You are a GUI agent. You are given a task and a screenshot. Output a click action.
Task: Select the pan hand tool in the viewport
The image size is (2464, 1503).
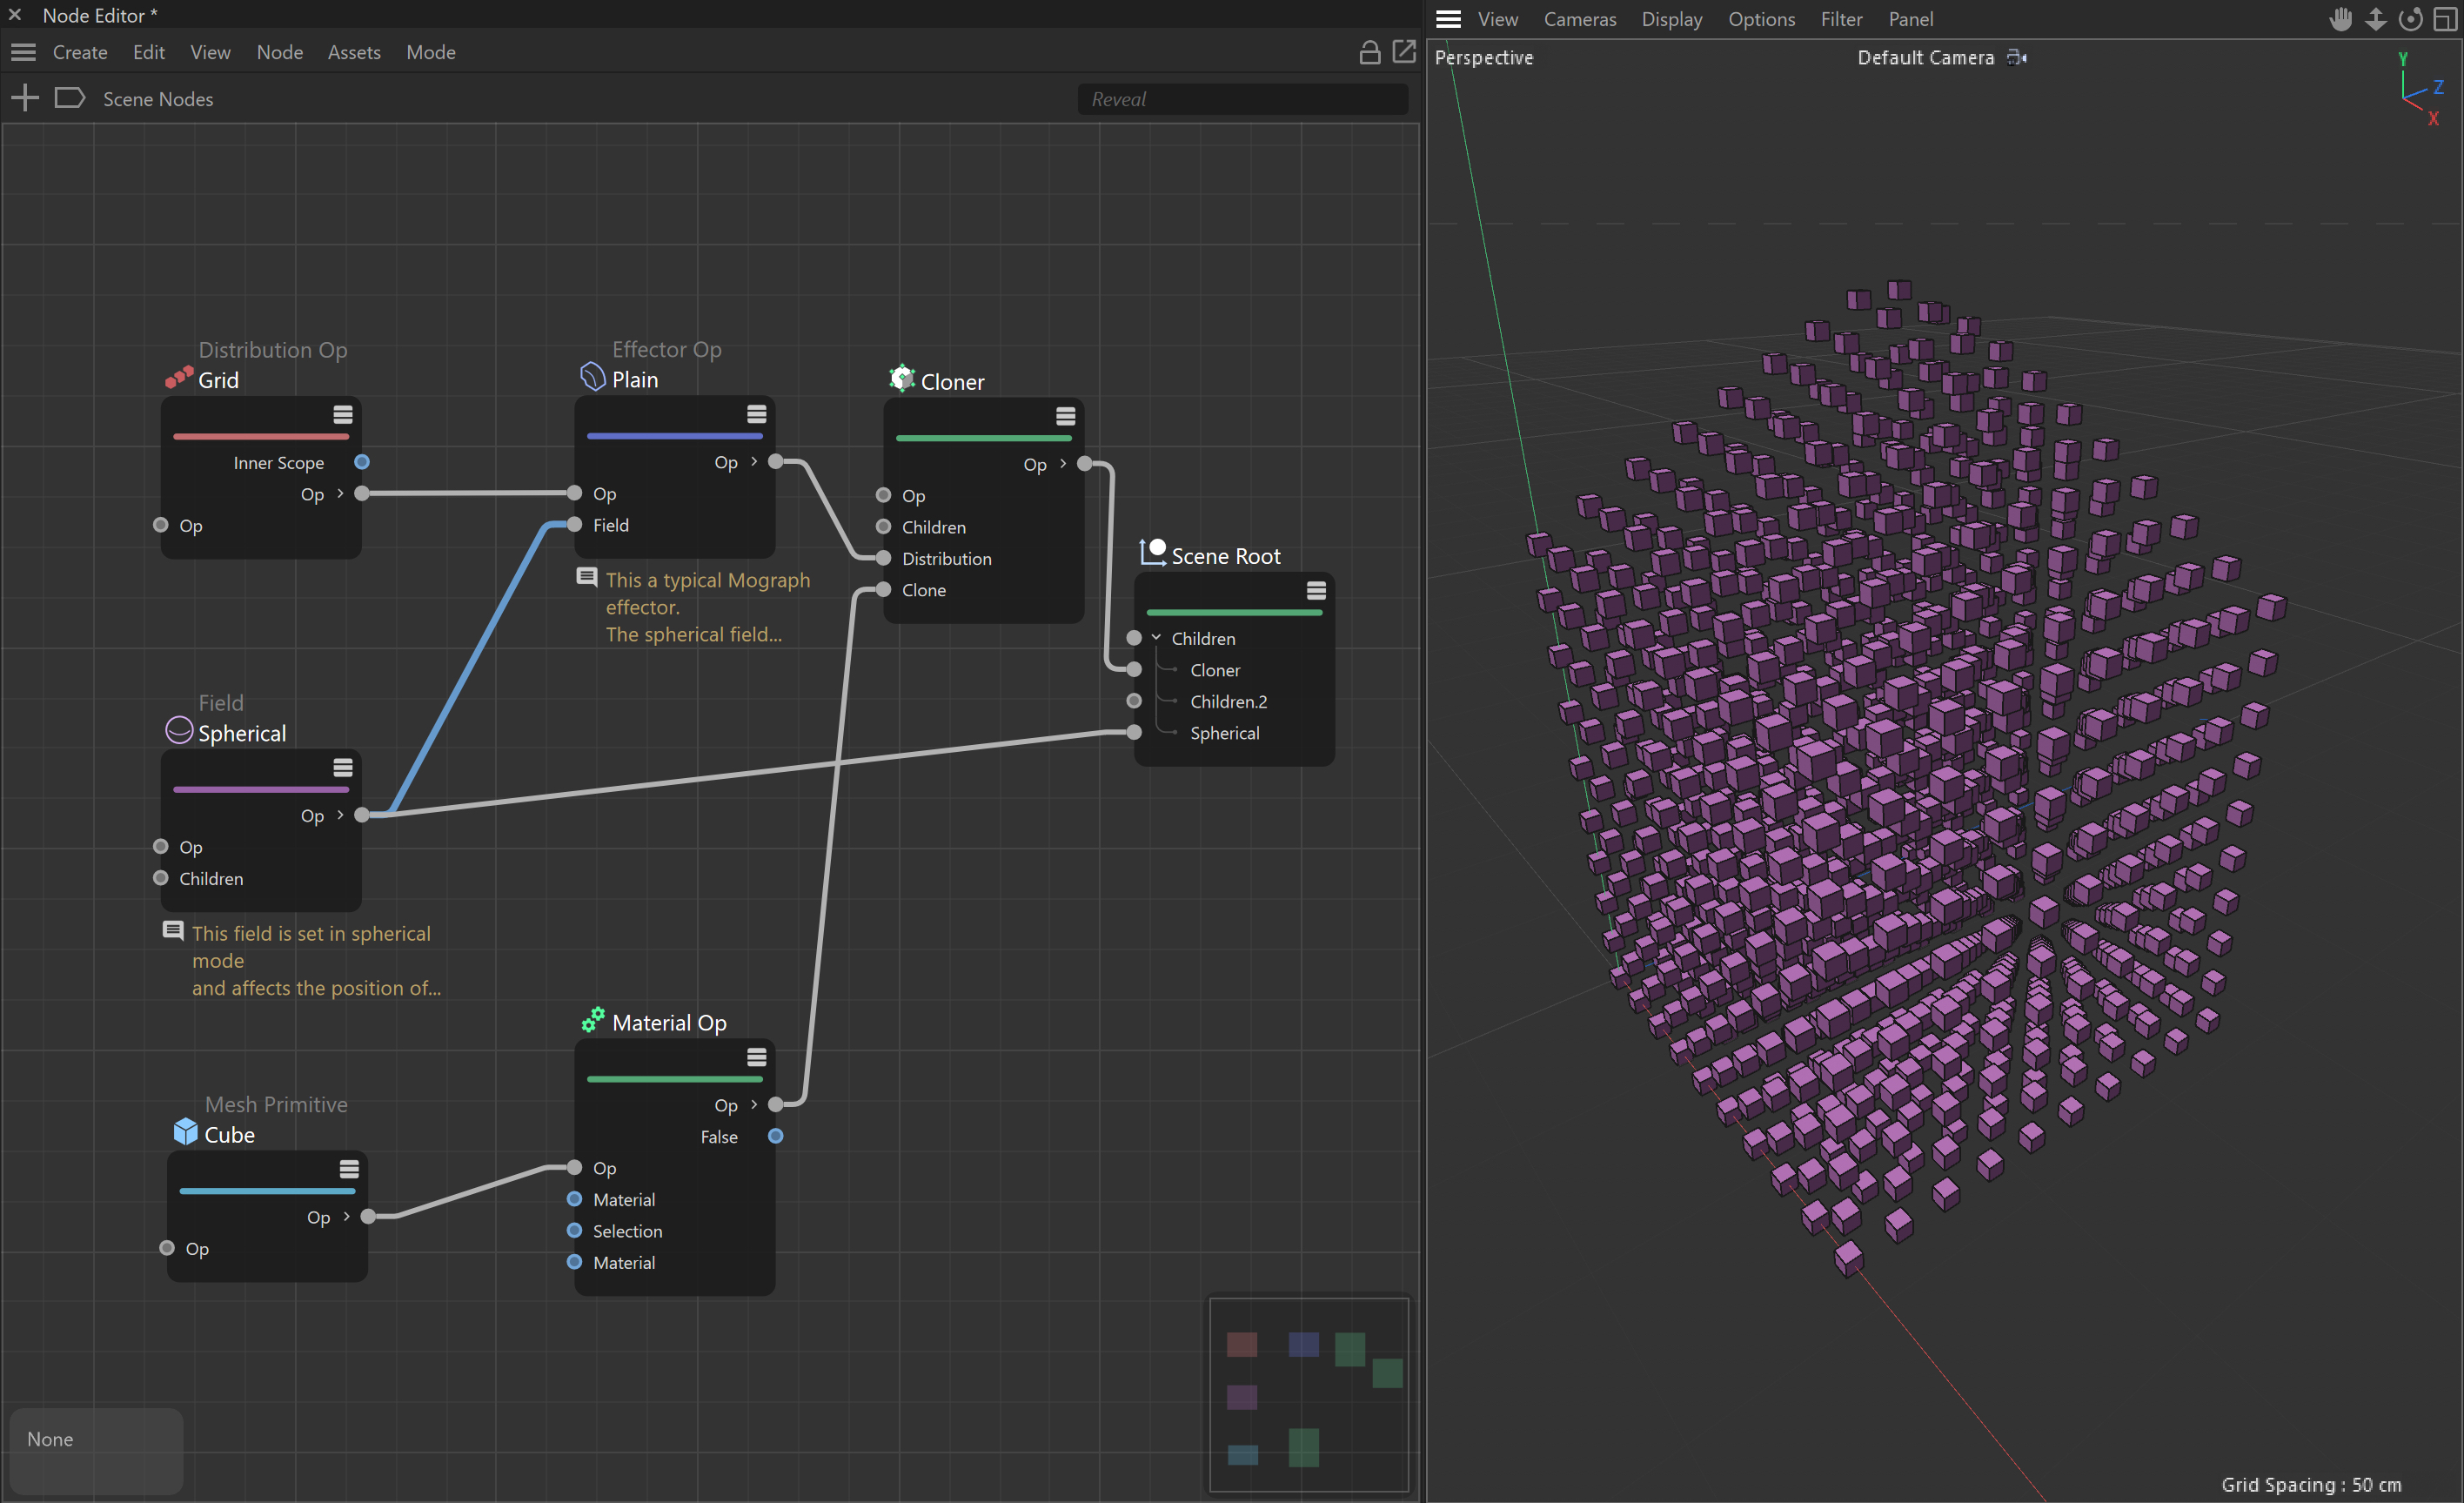(x=2340, y=19)
